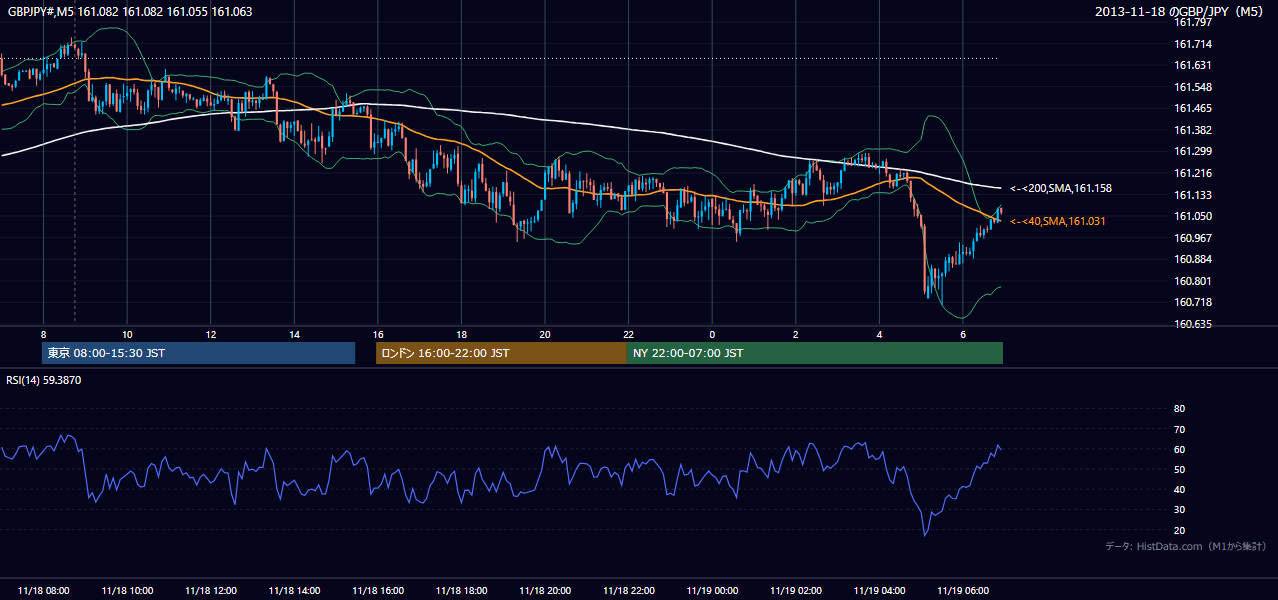The height and width of the screenshot is (600, 1278).
Task: Click RSI scale value 30
Action: pos(1179,510)
